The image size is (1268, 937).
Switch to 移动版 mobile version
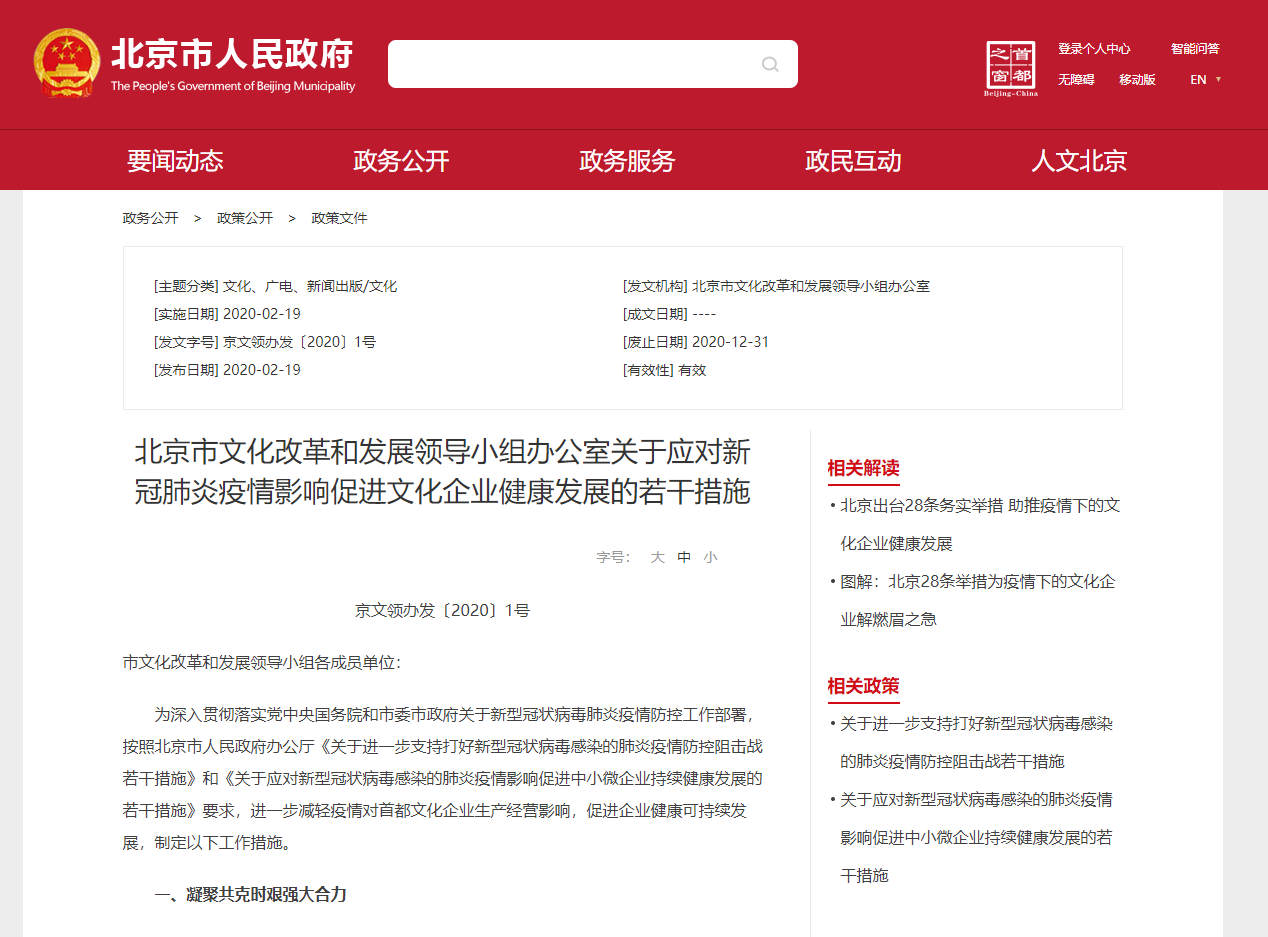[x=1137, y=80]
